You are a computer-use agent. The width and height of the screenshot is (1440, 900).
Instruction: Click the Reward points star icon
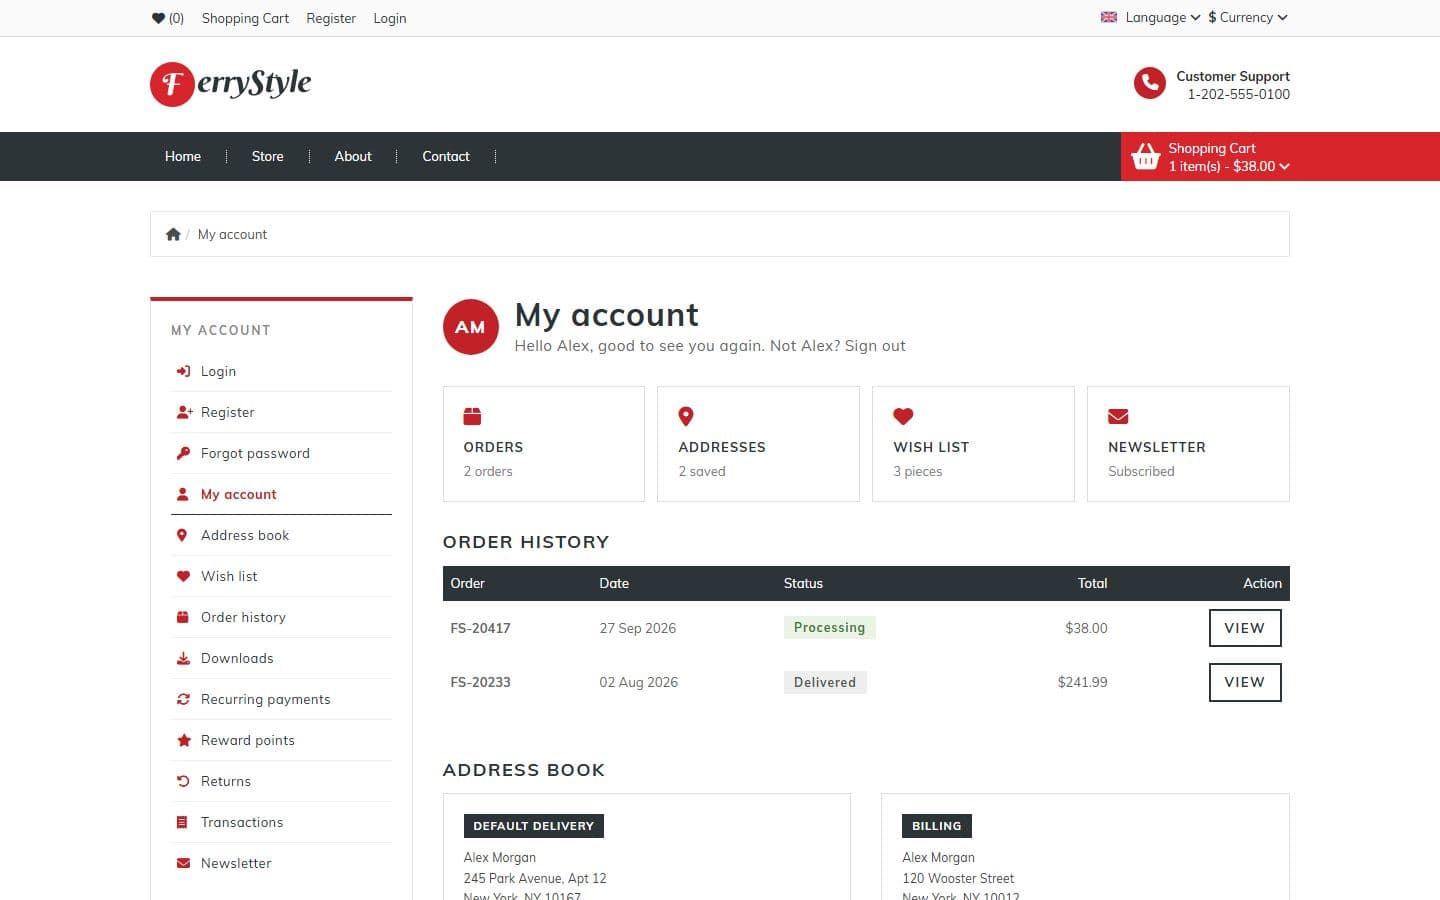(183, 740)
